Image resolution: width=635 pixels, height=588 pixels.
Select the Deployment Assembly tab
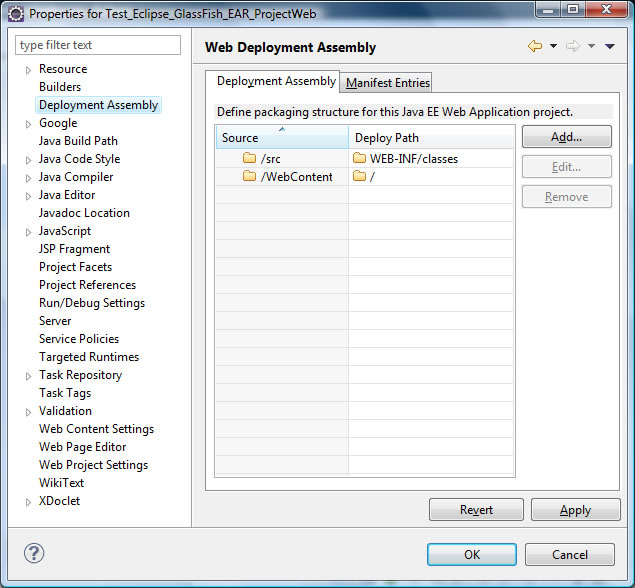point(273,81)
